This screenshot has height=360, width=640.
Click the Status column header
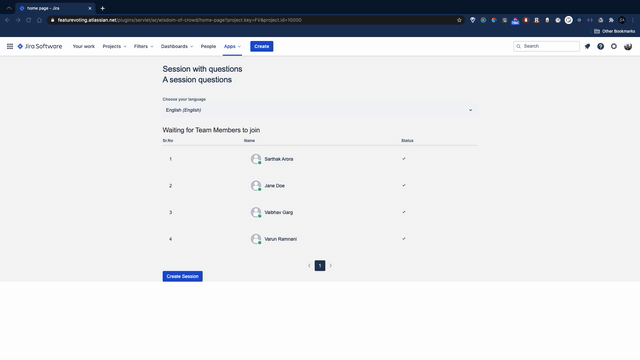(x=407, y=141)
